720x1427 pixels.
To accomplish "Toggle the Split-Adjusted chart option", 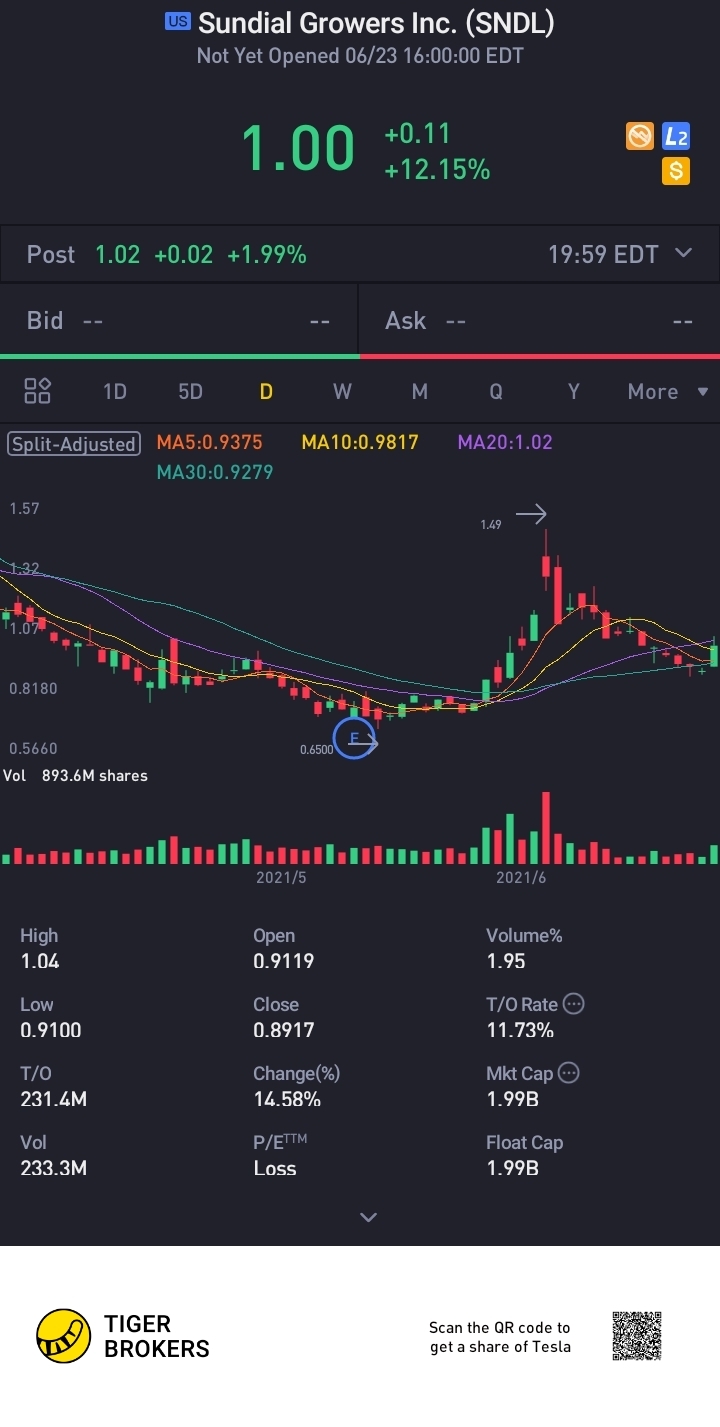I will coord(74,444).
